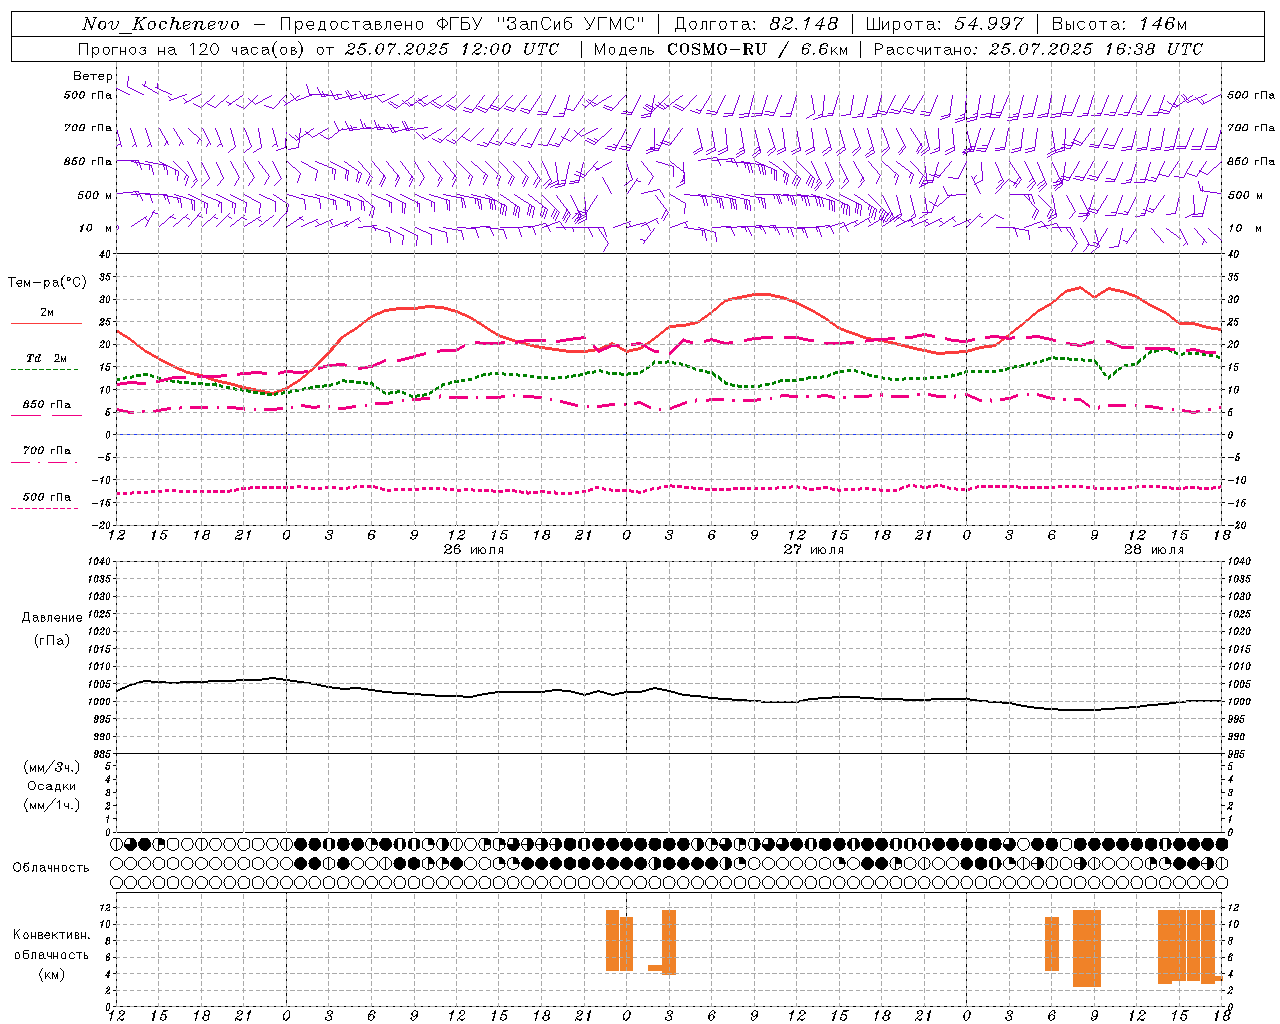Screen dimensions: 1280x1024
Task: Click the Давление pressure panel label
Action: point(52,618)
